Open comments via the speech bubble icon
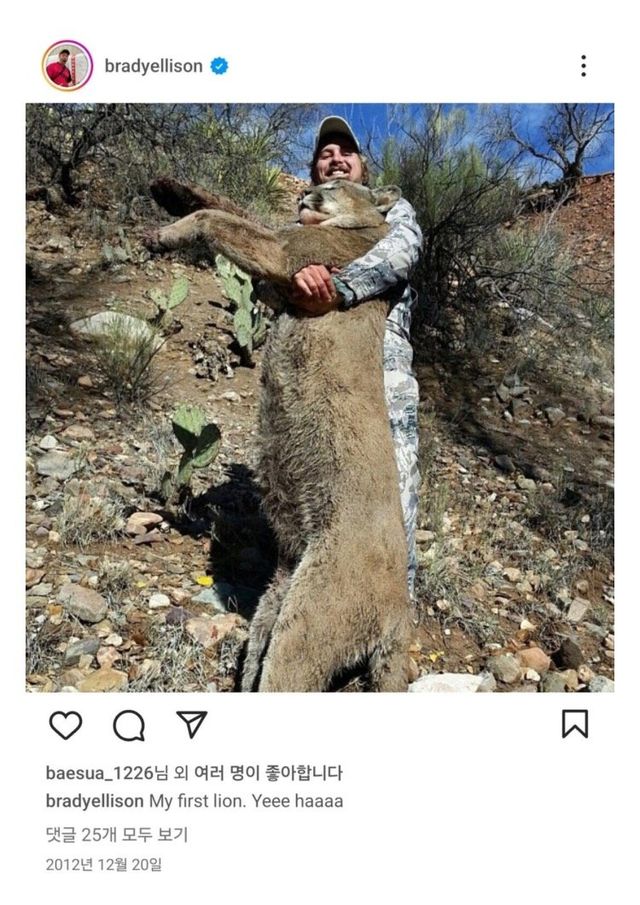 (129, 725)
